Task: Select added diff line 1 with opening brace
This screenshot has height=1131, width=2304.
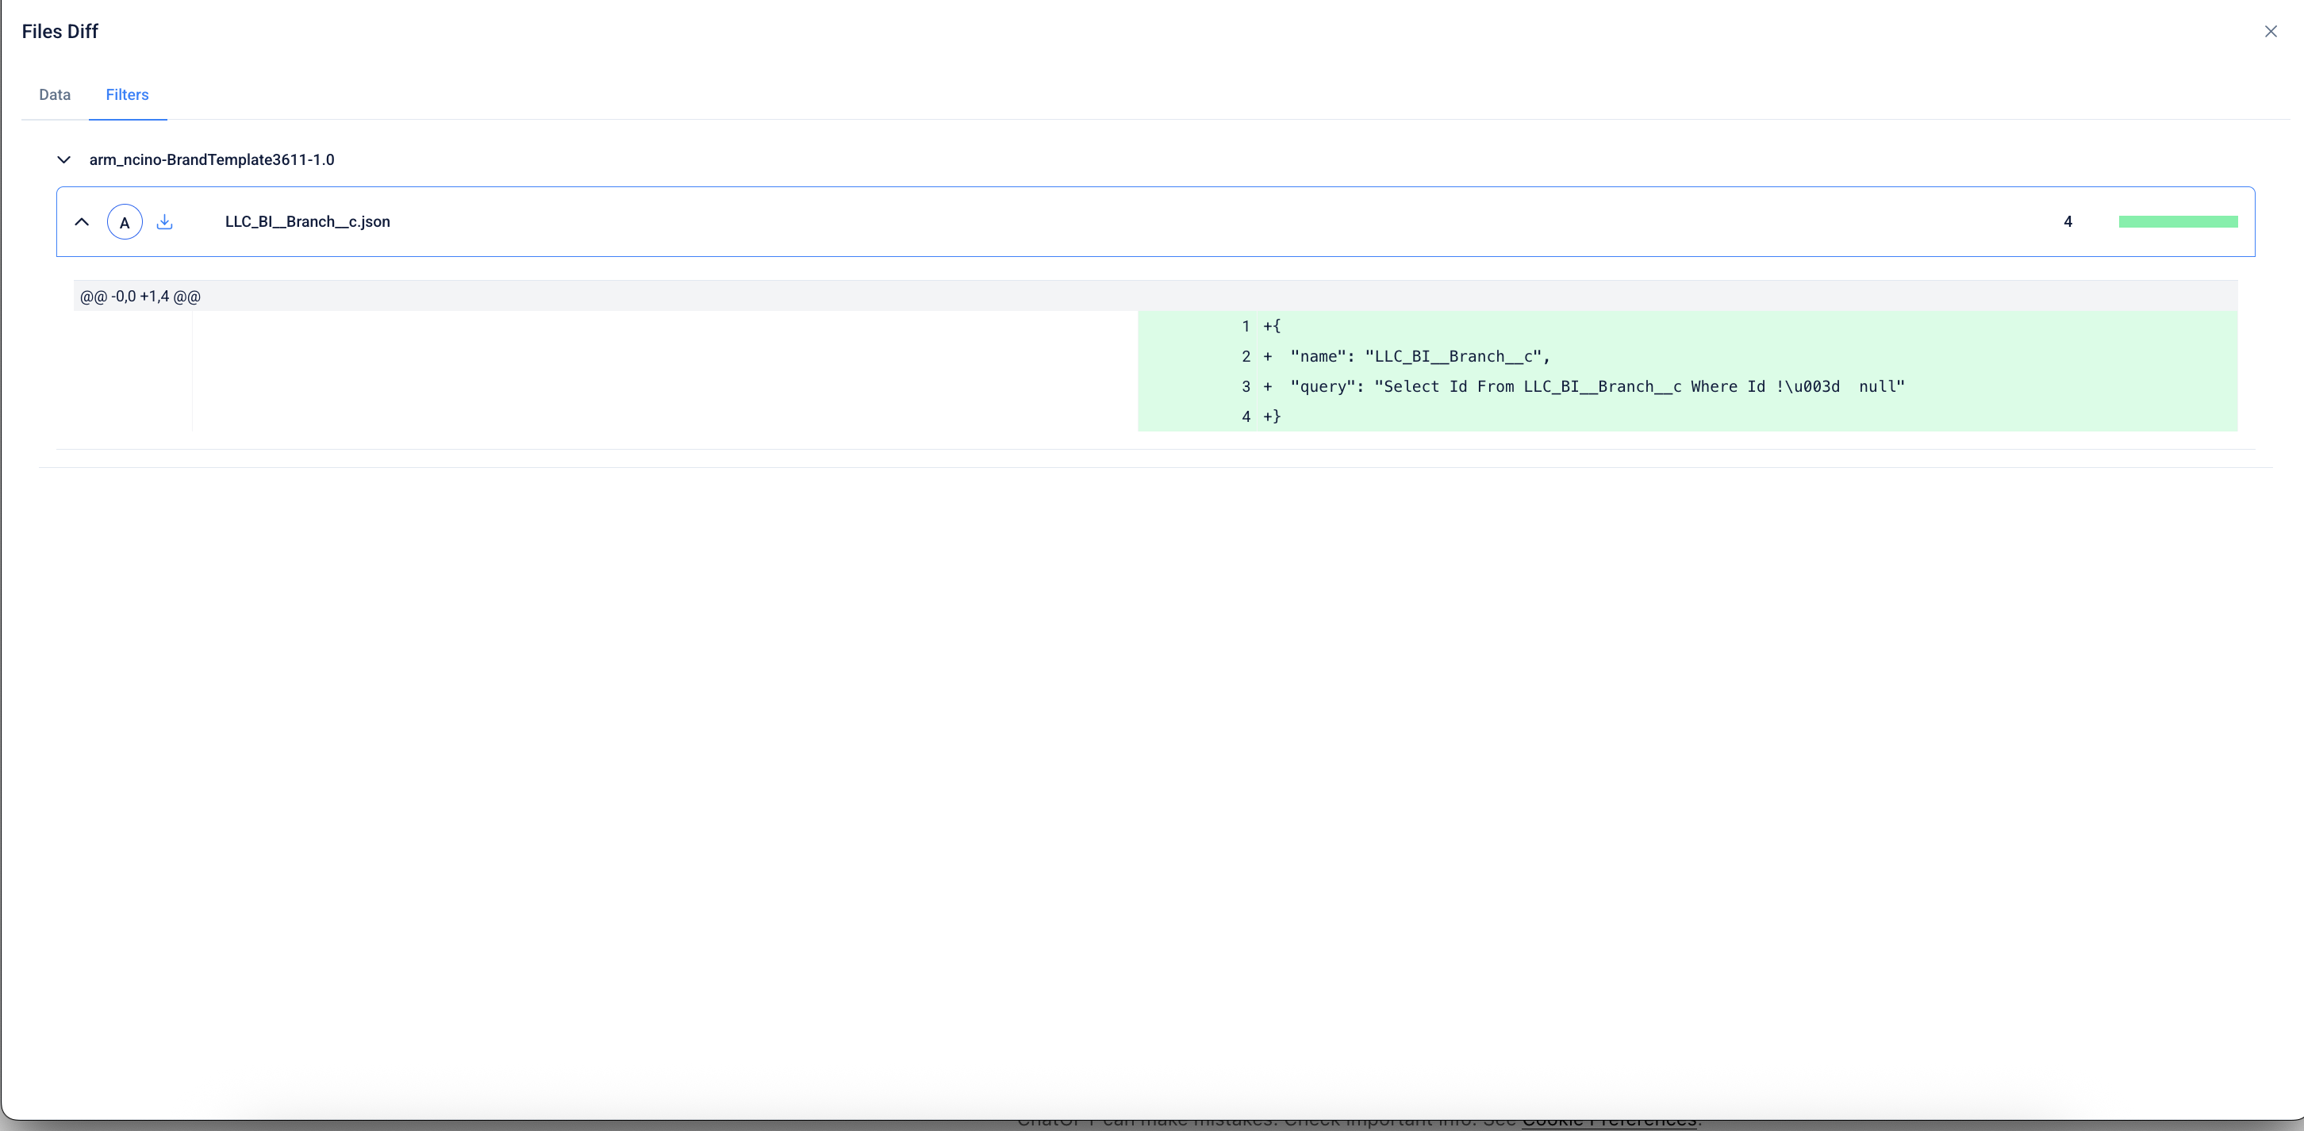Action: click(x=1272, y=327)
